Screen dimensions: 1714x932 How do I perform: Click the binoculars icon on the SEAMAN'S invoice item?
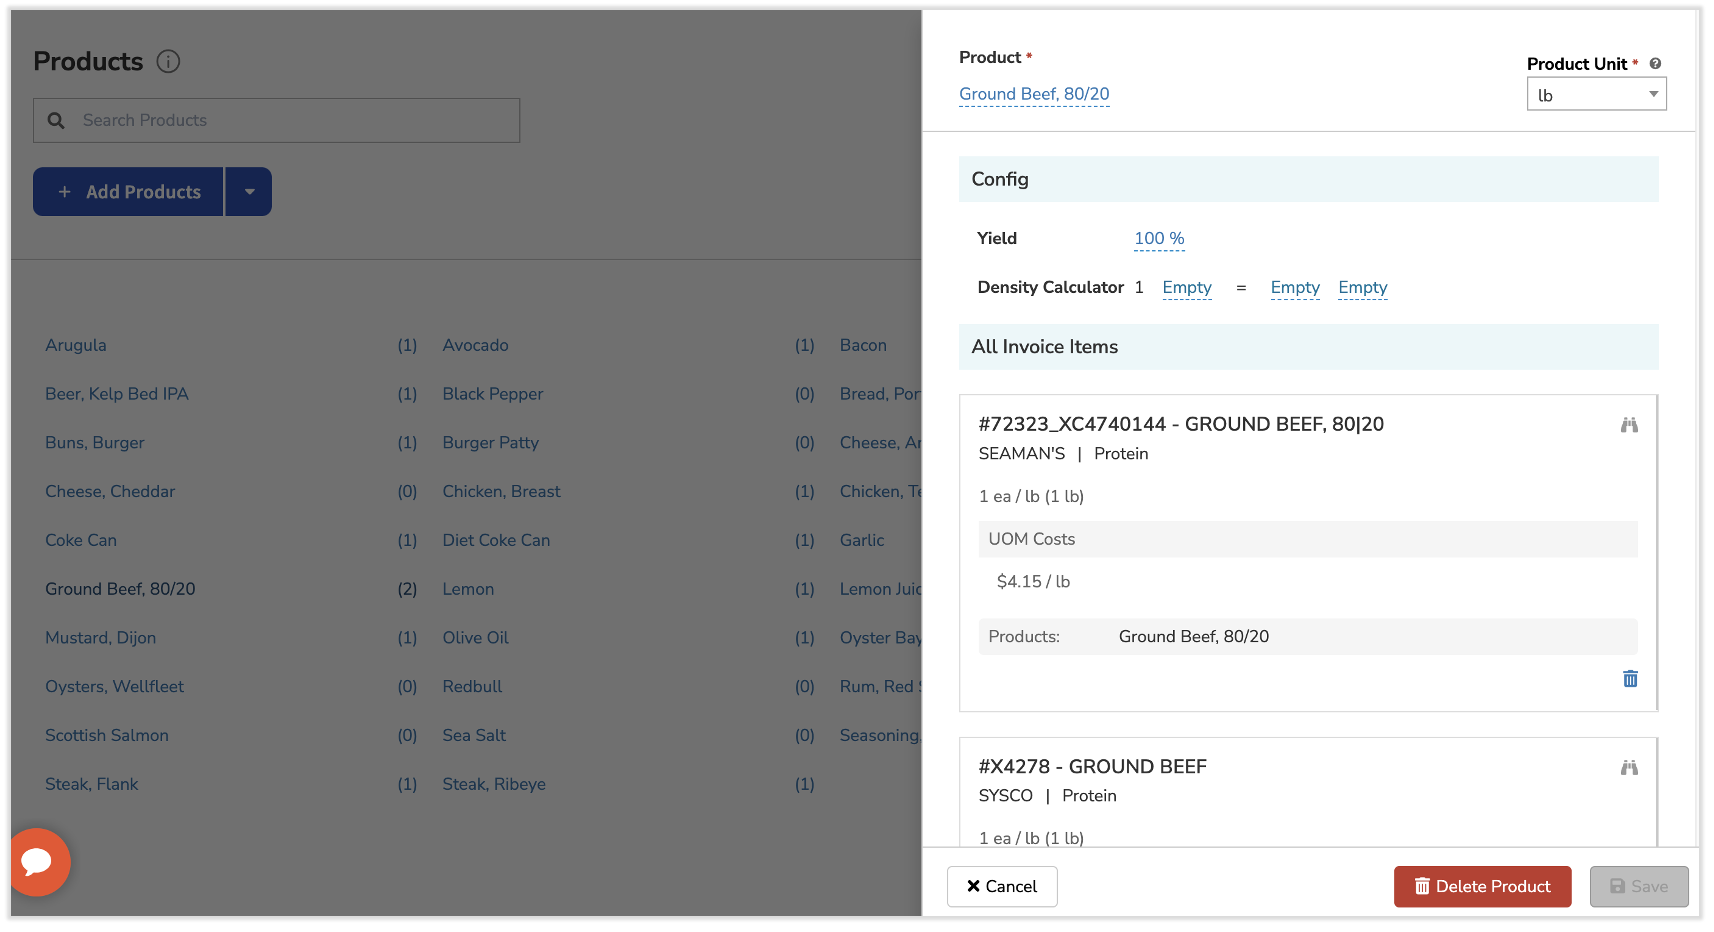1629,424
